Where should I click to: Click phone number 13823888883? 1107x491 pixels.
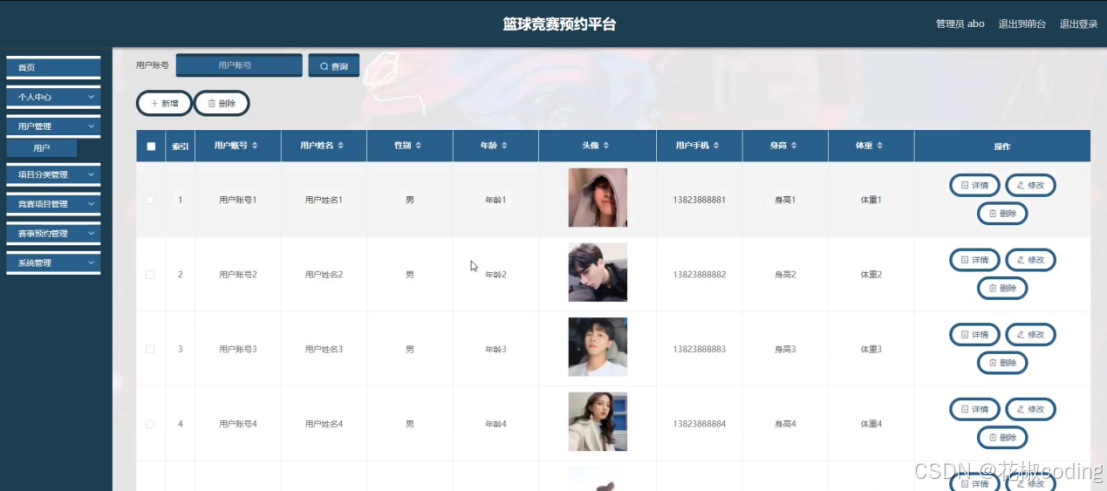(x=699, y=349)
